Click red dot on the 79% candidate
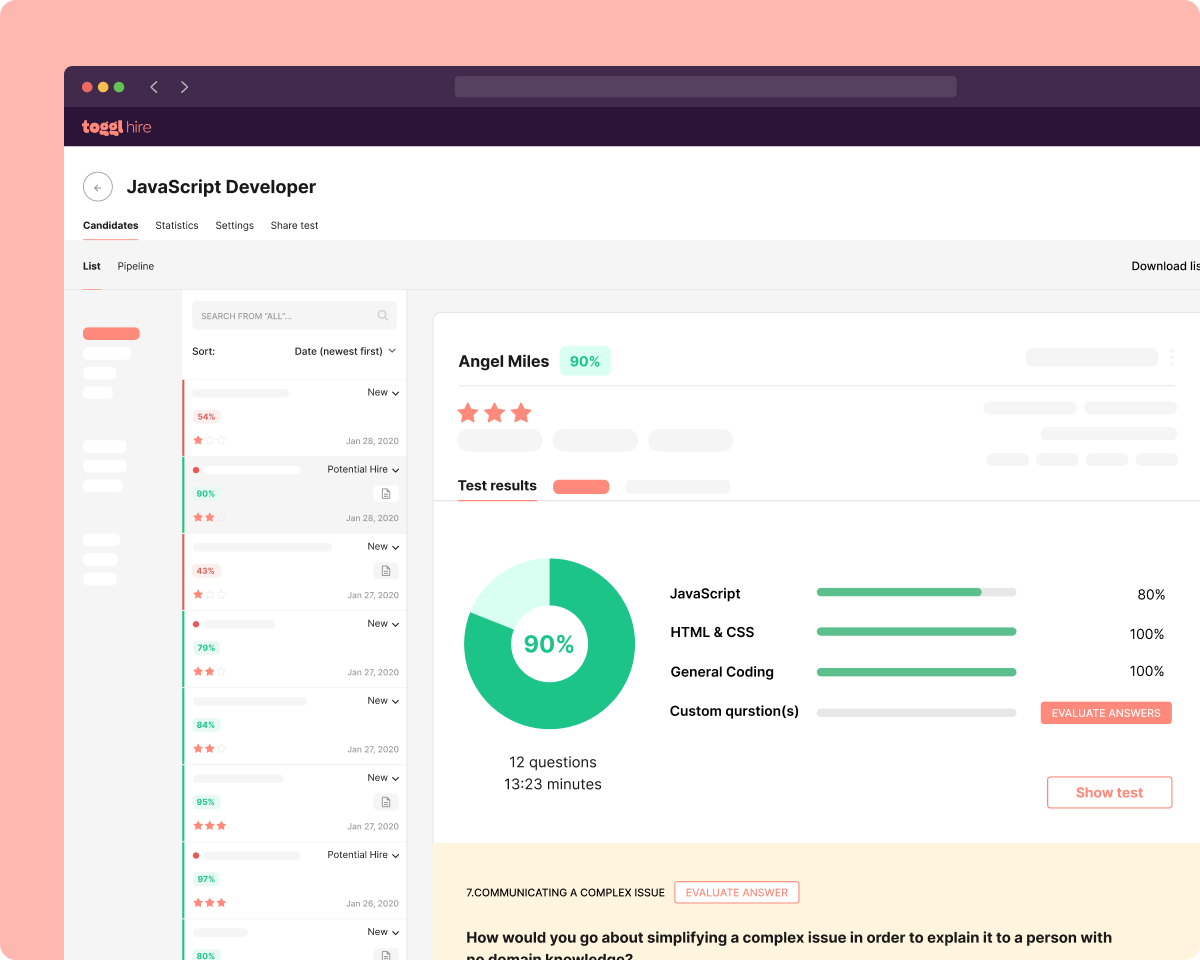 pos(196,624)
